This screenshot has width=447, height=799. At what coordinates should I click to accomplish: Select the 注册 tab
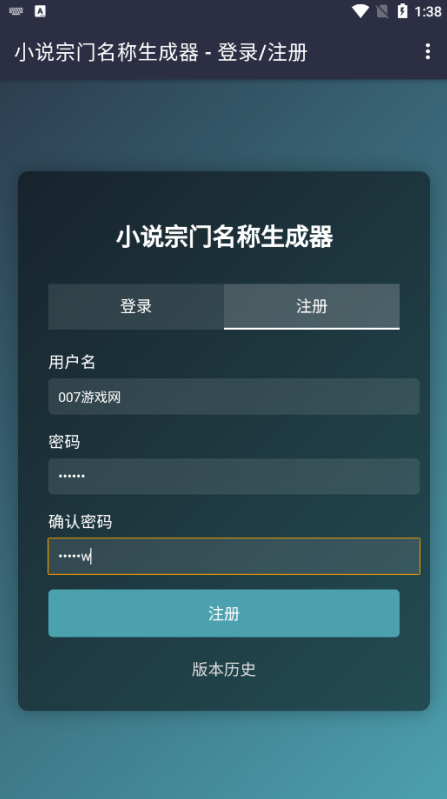coord(311,306)
